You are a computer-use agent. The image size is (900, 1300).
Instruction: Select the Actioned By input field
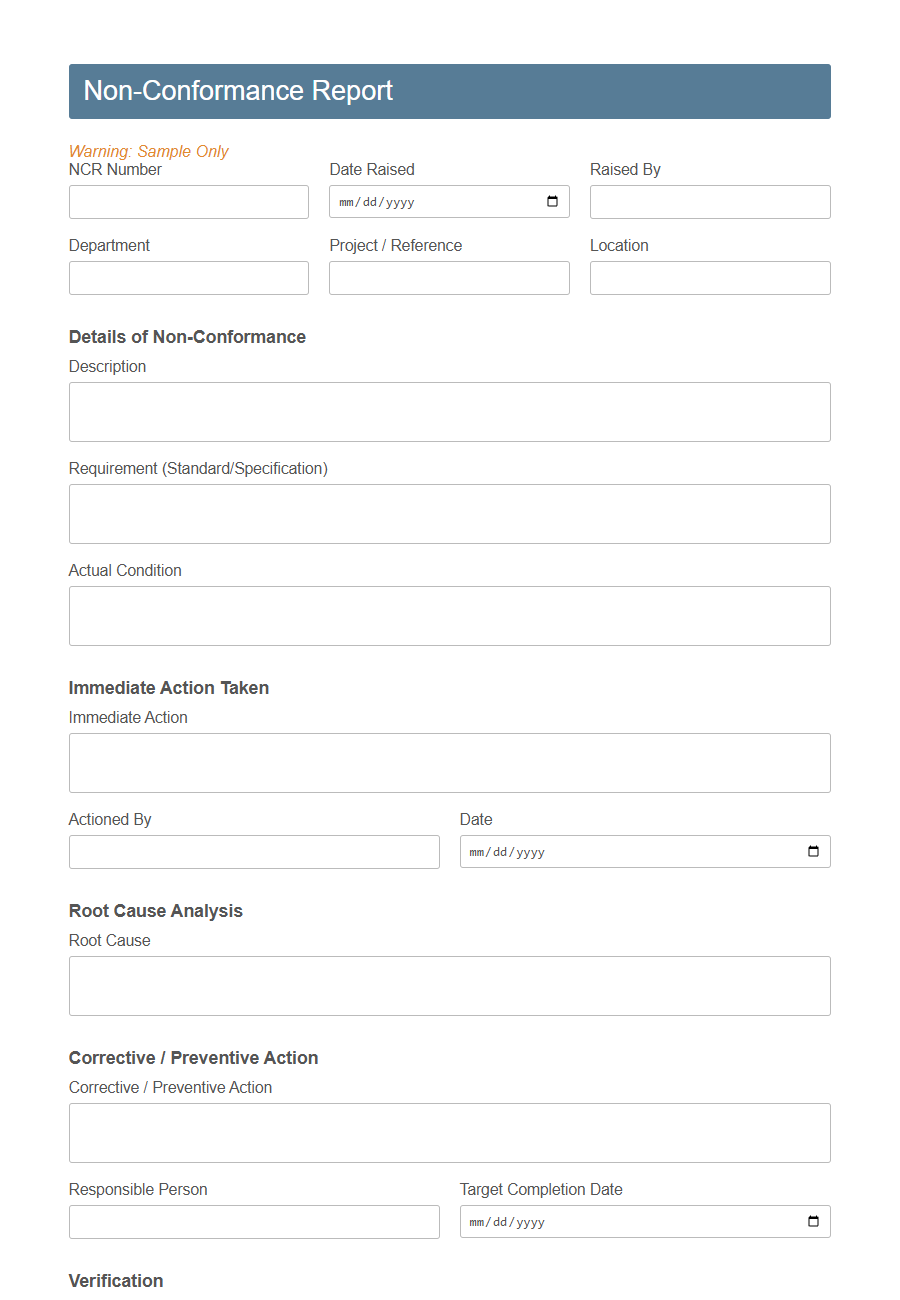[x=253, y=851]
